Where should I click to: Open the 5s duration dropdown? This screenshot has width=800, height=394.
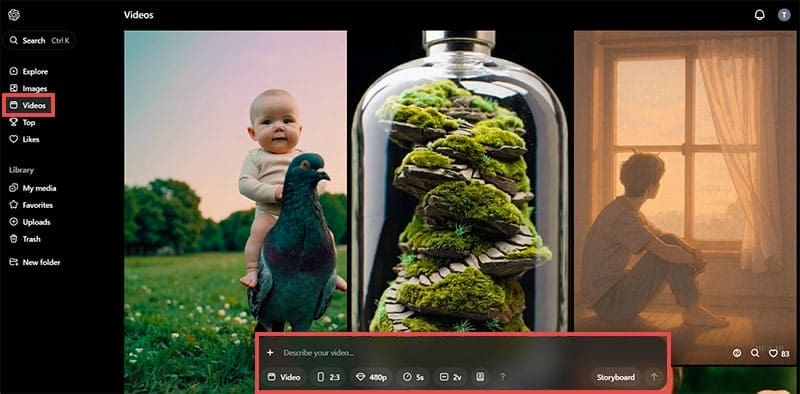[413, 377]
